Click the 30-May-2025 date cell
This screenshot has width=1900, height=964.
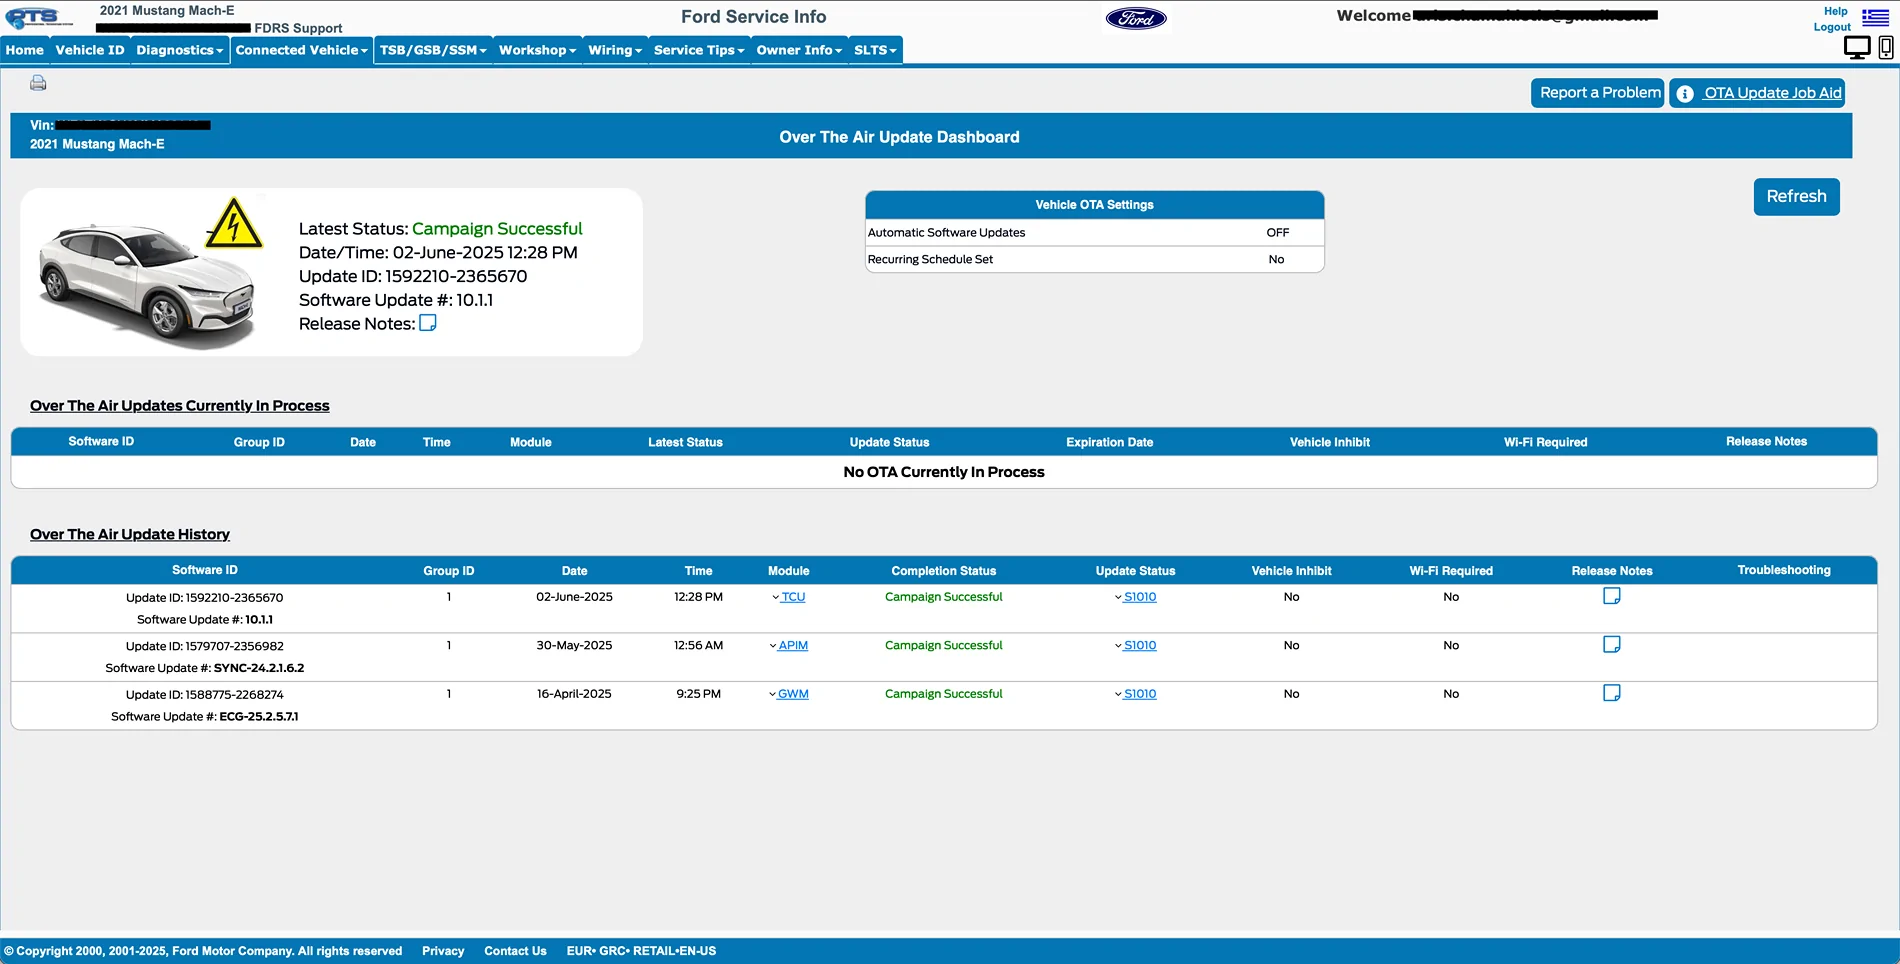point(574,645)
